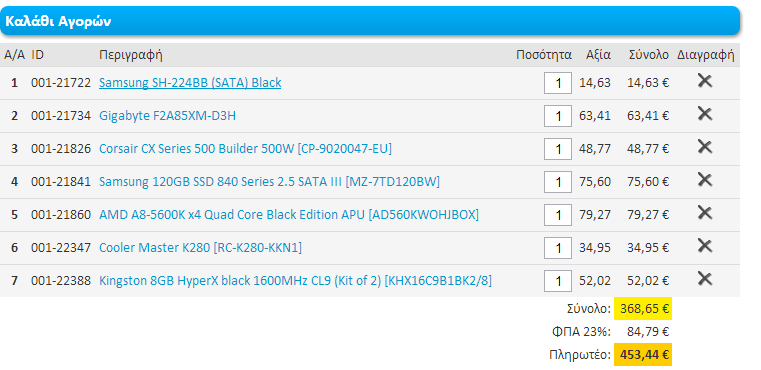The height and width of the screenshot is (370, 761).
Task: Open the Kingston 8GB HyperX black link
Action: click(295, 281)
